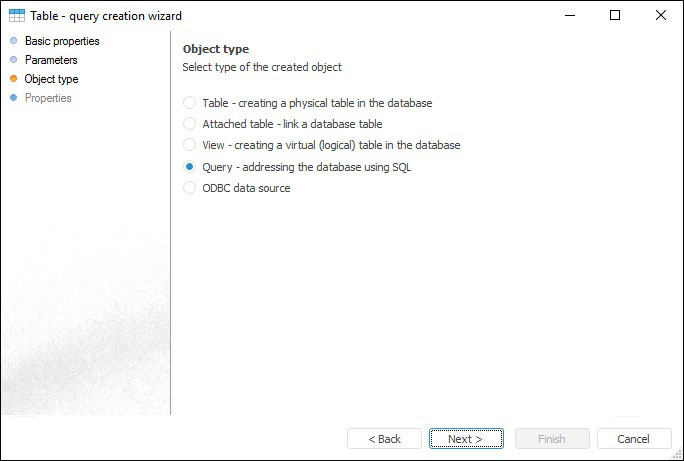
Task: Choose ODBC data source option
Action: point(190,188)
